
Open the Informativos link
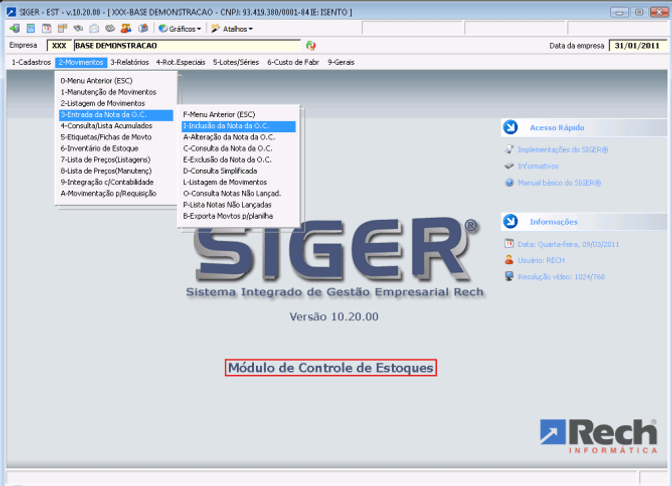538,166
